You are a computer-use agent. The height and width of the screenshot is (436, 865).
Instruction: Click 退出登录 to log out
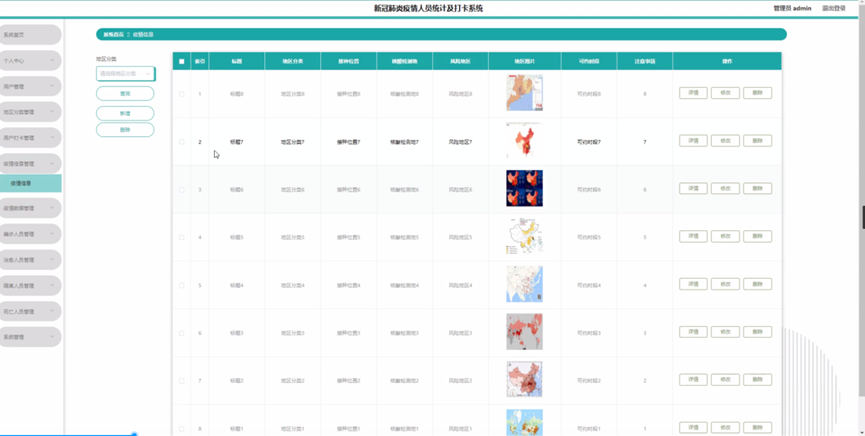[834, 8]
